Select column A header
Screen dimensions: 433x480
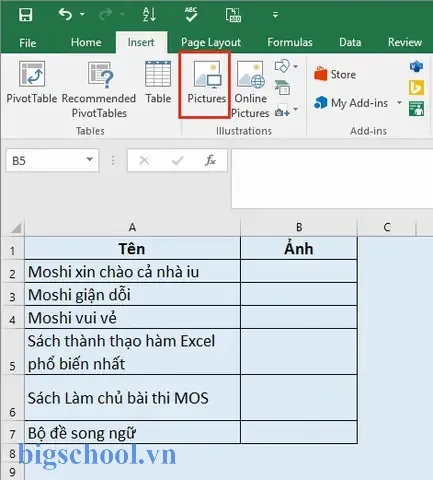click(x=132, y=227)
